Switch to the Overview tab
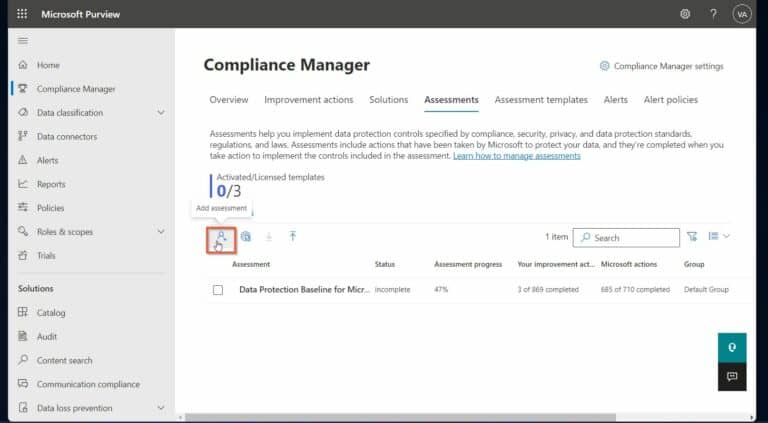Viewport: 768px width, 423px height. pos(229,100)
